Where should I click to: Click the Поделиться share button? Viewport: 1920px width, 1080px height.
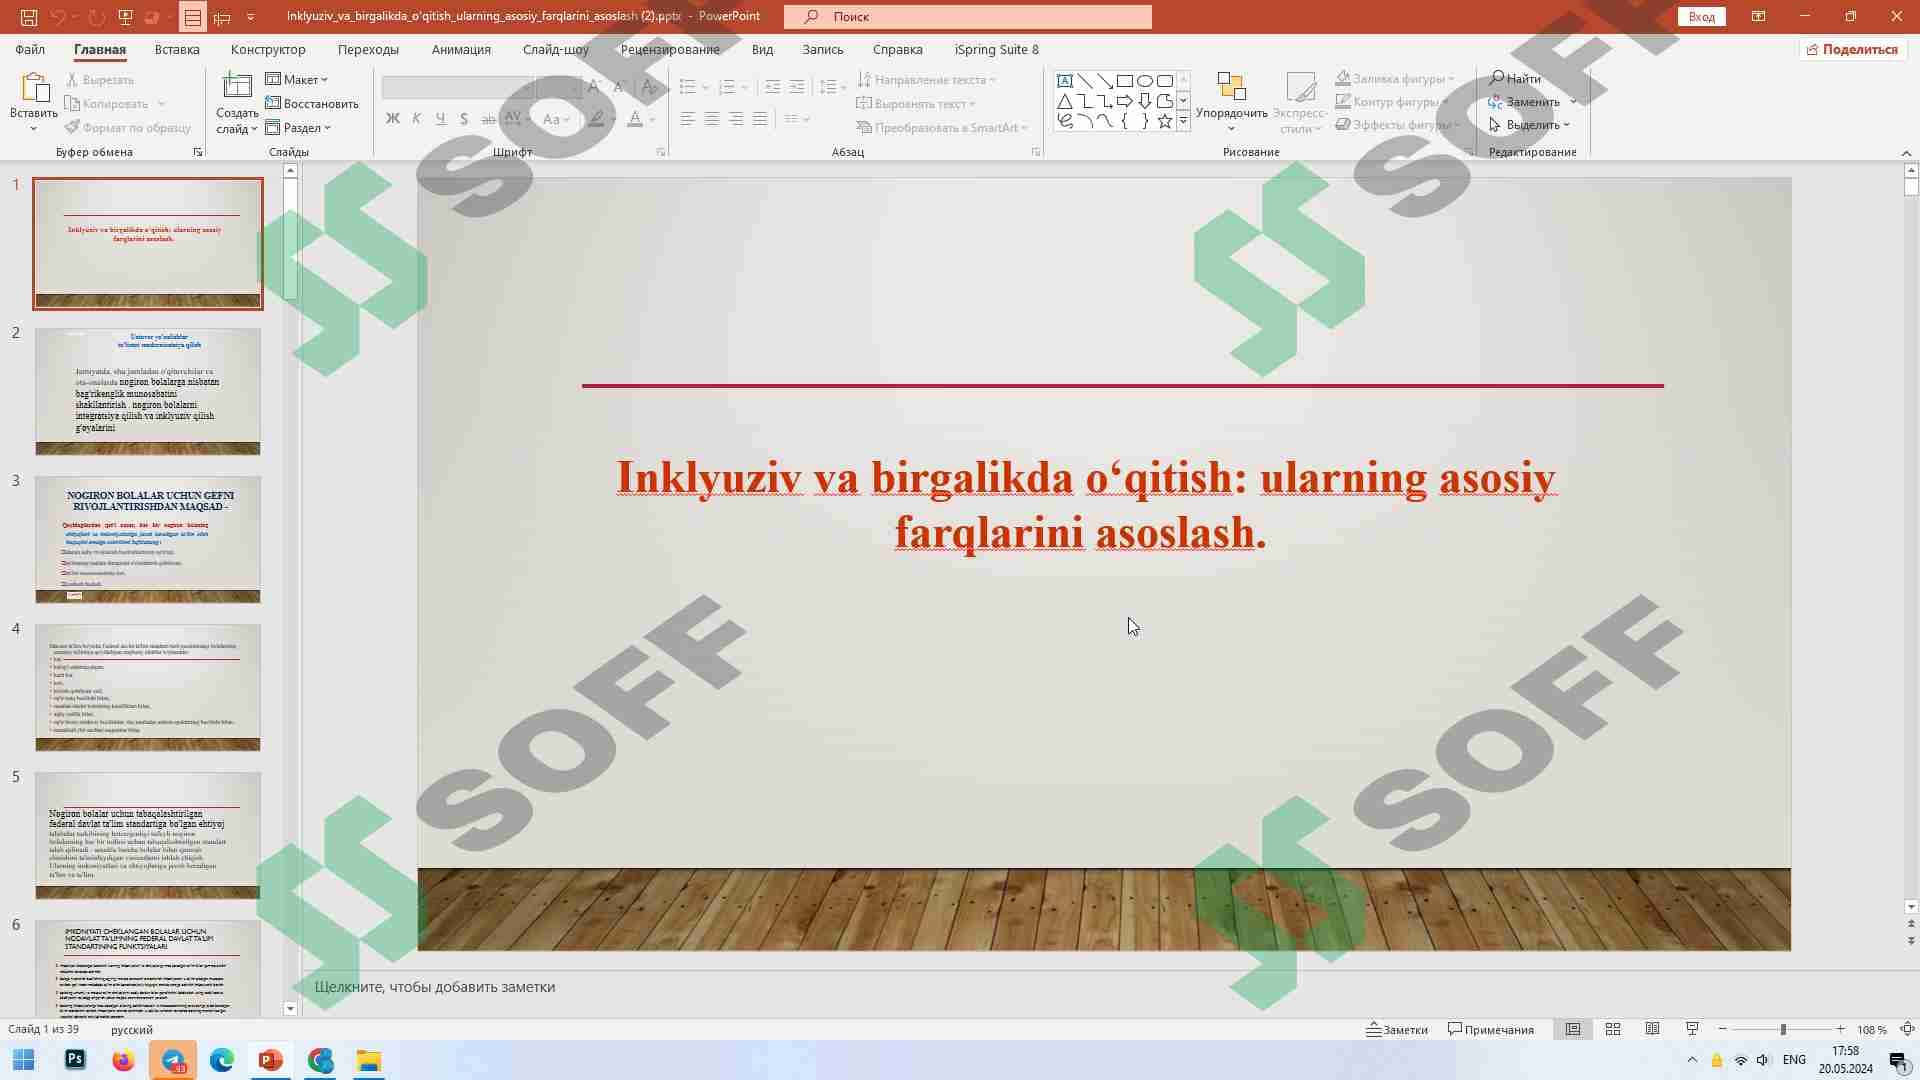1853,49
